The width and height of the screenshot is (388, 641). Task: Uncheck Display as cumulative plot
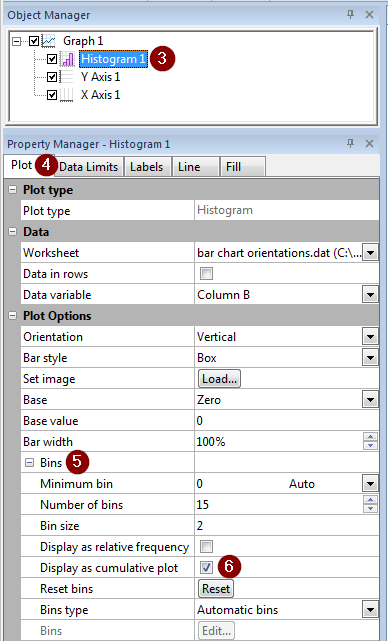tap(206, 567)
